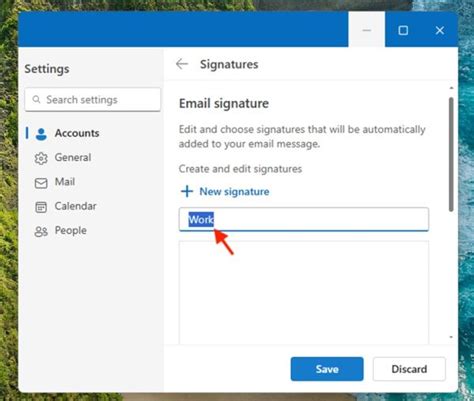Click the Email signature heading
474x401 pixels.
[224, 104]
